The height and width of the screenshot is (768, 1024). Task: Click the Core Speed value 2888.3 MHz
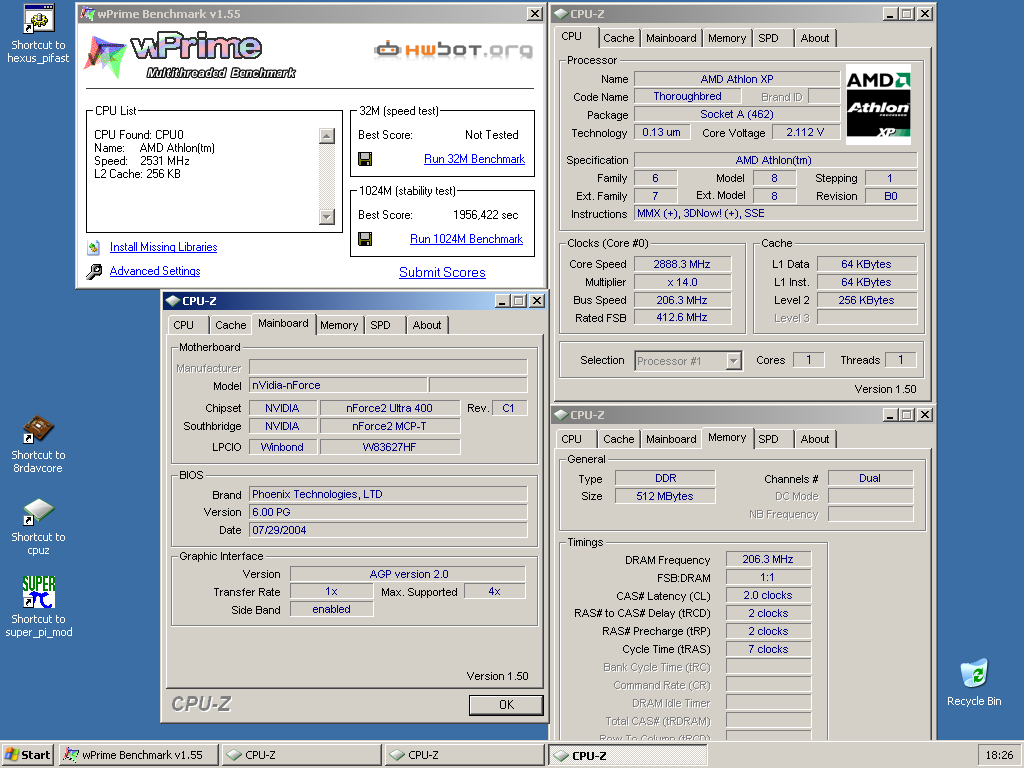682,264
